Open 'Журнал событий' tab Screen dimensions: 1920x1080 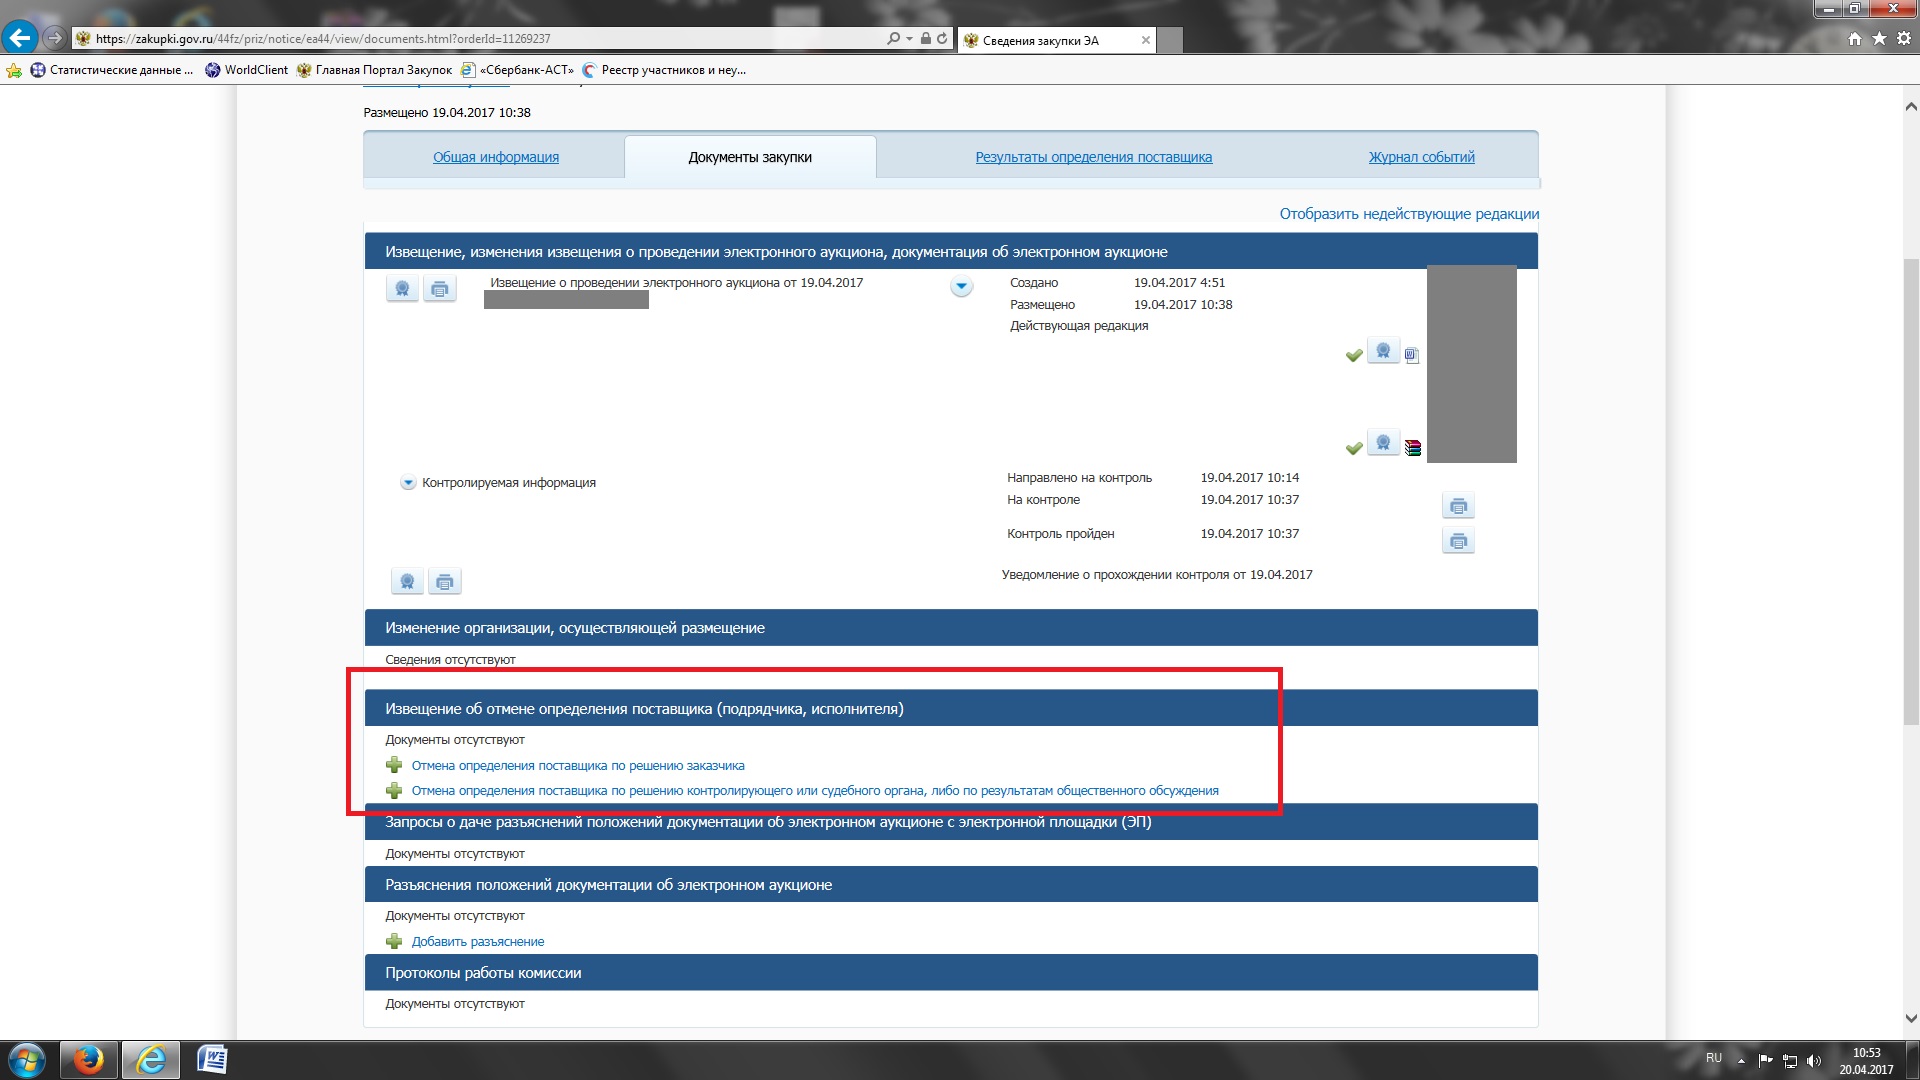coord(1421,157)
